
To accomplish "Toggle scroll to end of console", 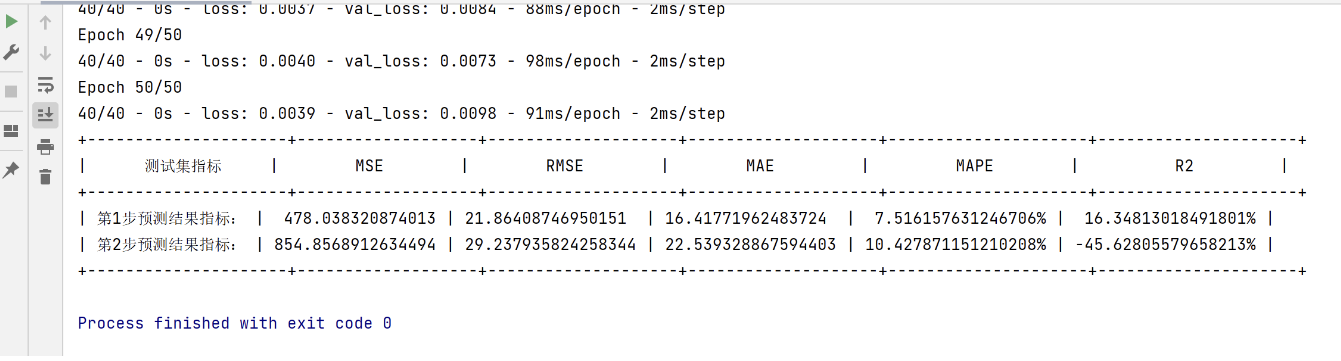I will (45, 115).
